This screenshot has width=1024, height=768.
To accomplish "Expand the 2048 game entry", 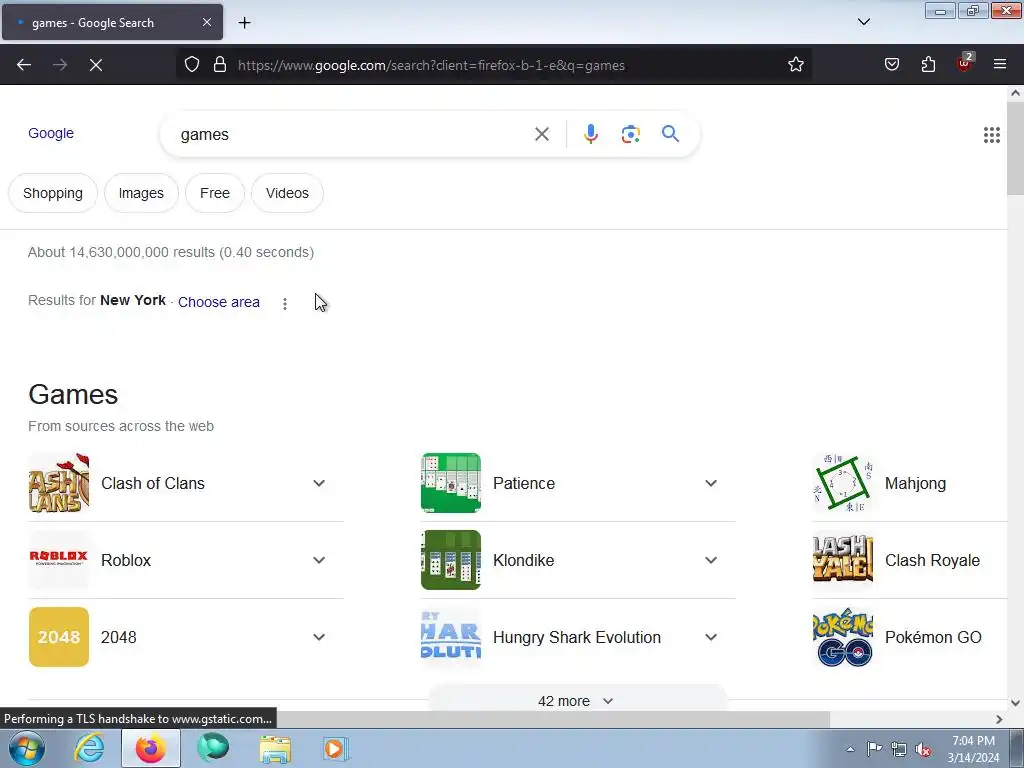I will [319, 637].
